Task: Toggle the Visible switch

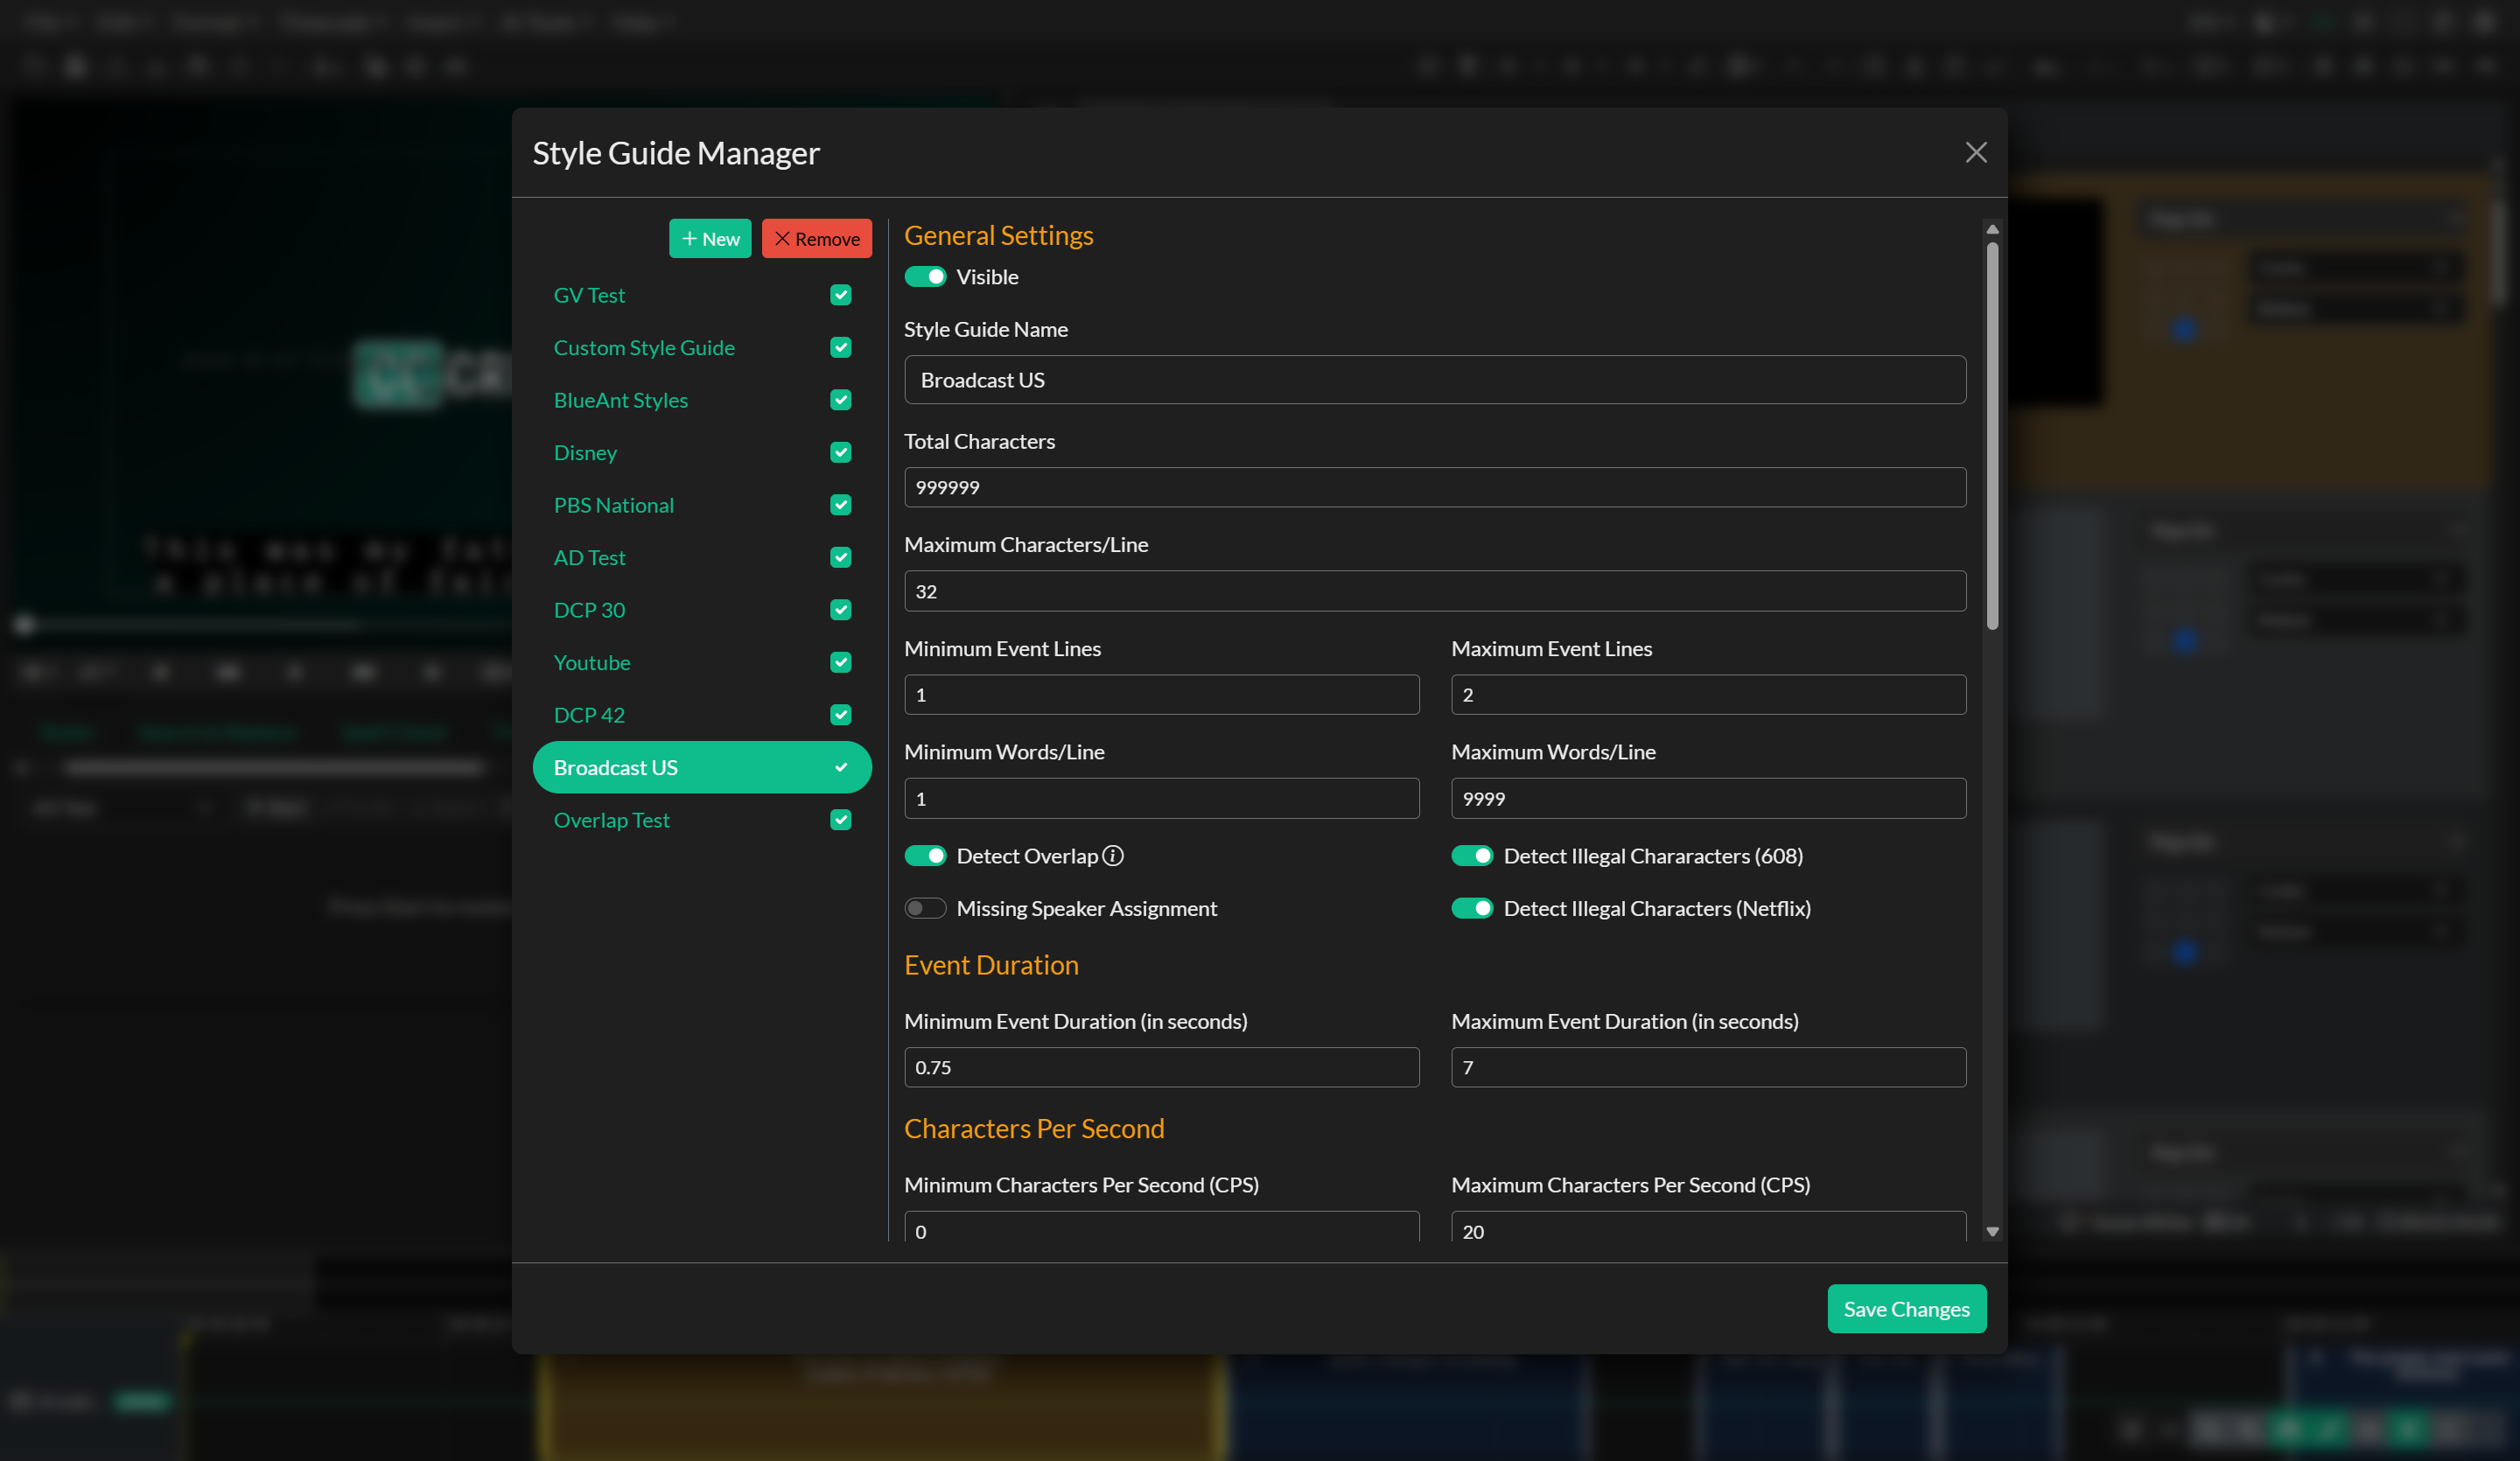Action: pos(925,277)
